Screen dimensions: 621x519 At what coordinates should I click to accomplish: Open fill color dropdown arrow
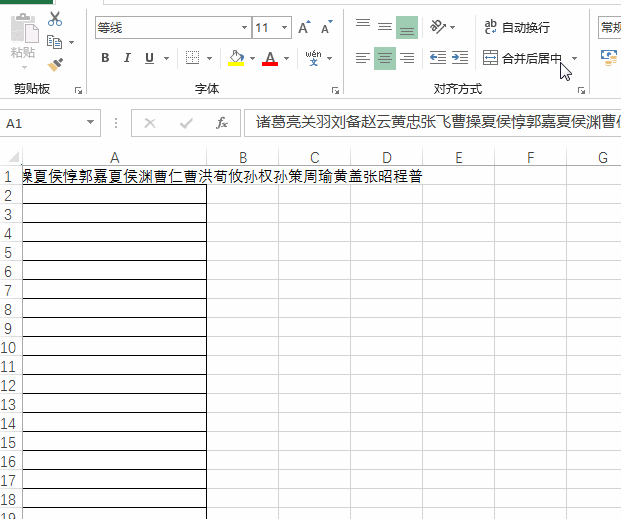pyautogui.click(x=252, y=59)
